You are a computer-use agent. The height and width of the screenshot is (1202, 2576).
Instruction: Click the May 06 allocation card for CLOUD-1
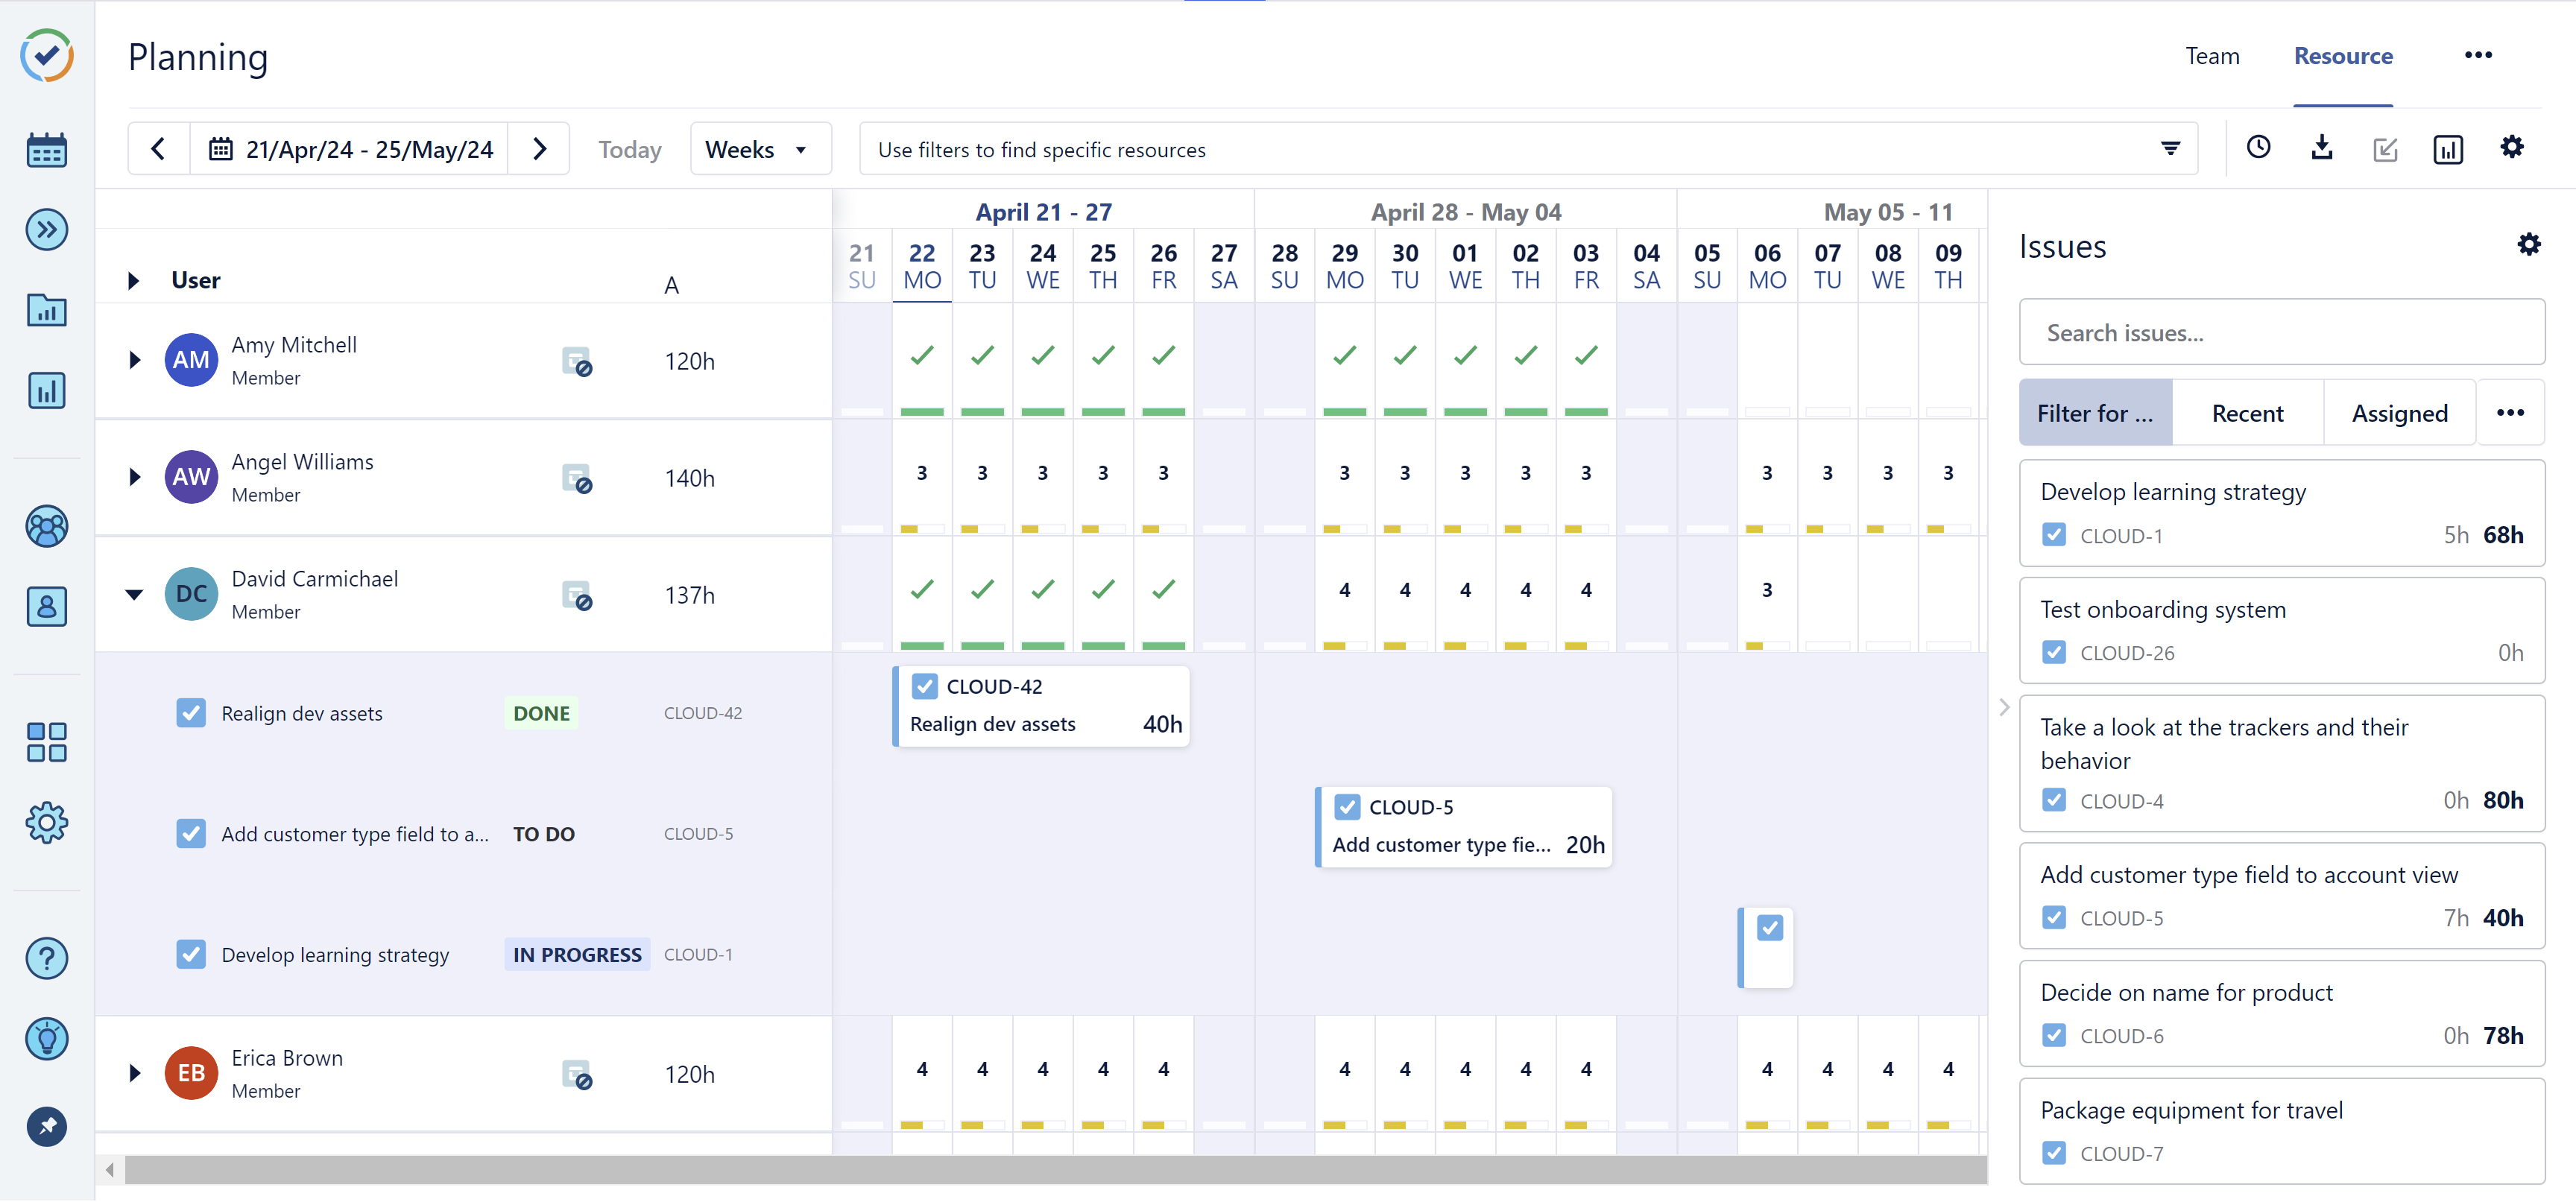(1766, 948)
